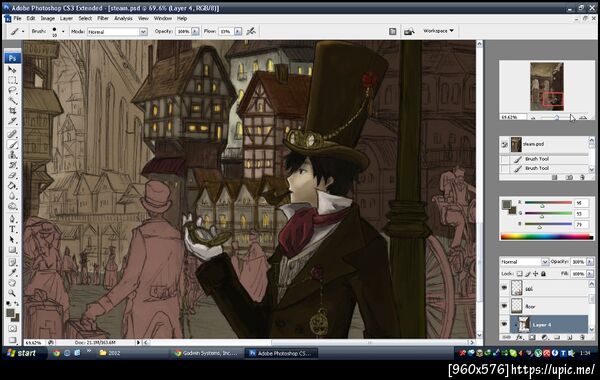Open Bridge from options bar
The height and width of the screenshot is (380, 600).
(409, 31)
